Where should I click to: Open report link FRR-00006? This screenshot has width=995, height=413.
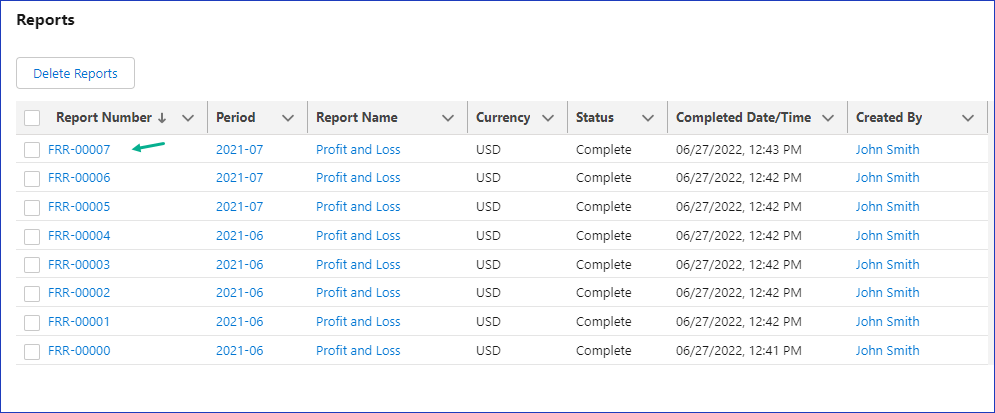79,178
